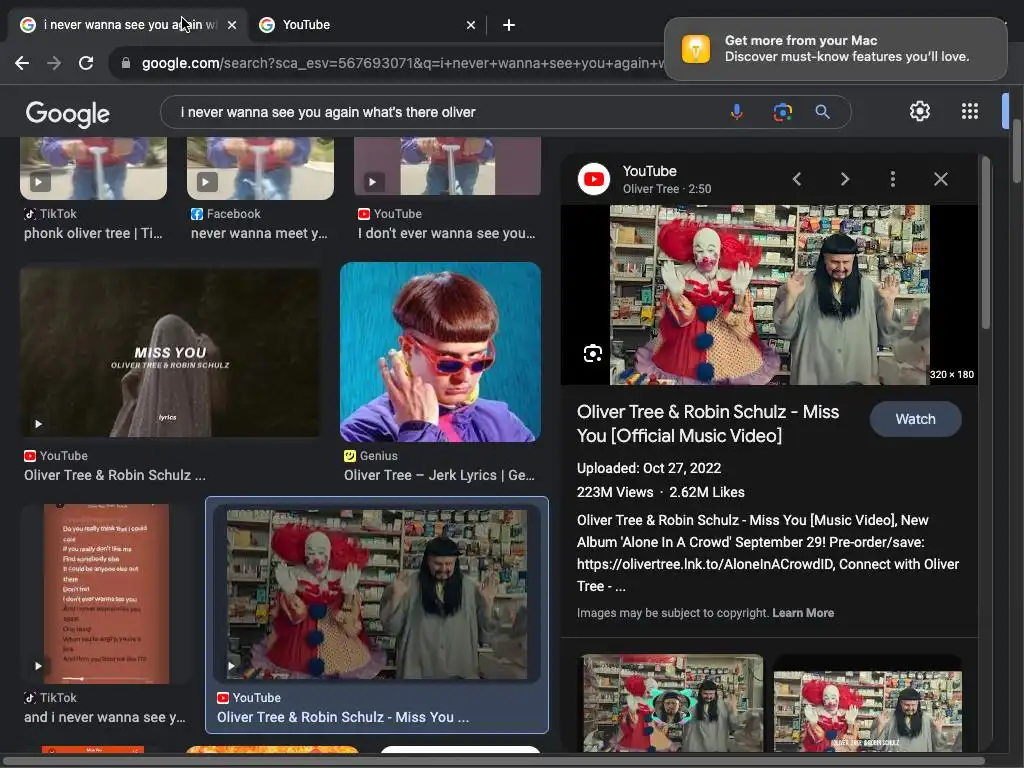Click the 'Uploaded: Oct 27, 2022' text
This screenshot has height=768, width=1024.
point(648,468)
